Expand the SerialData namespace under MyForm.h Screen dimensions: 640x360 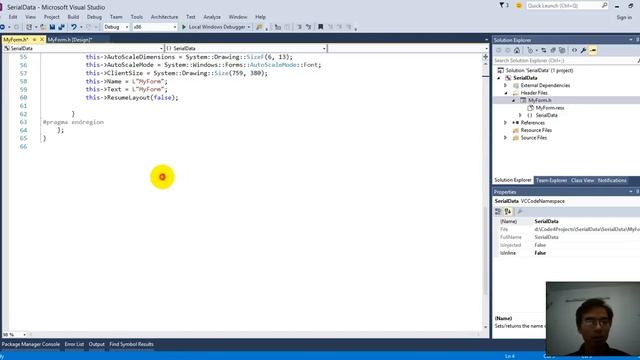coord(520,116)
